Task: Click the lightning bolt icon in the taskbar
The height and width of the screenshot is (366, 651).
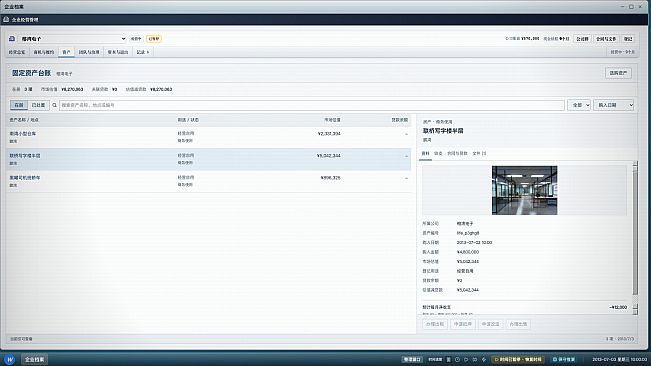Action: (484, 359)
